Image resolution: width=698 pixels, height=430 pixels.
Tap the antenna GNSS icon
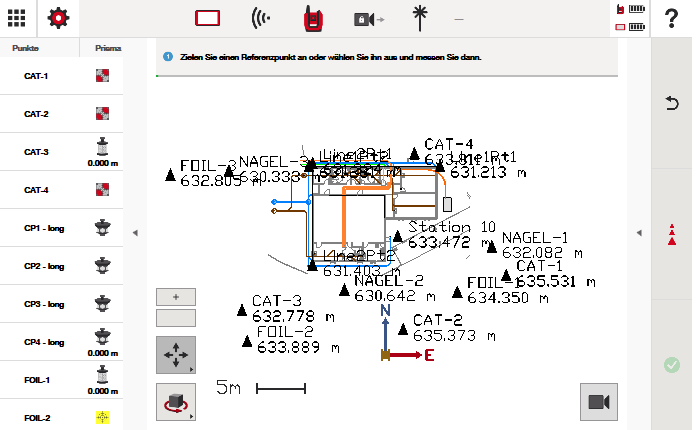click(x=414, y=18)
